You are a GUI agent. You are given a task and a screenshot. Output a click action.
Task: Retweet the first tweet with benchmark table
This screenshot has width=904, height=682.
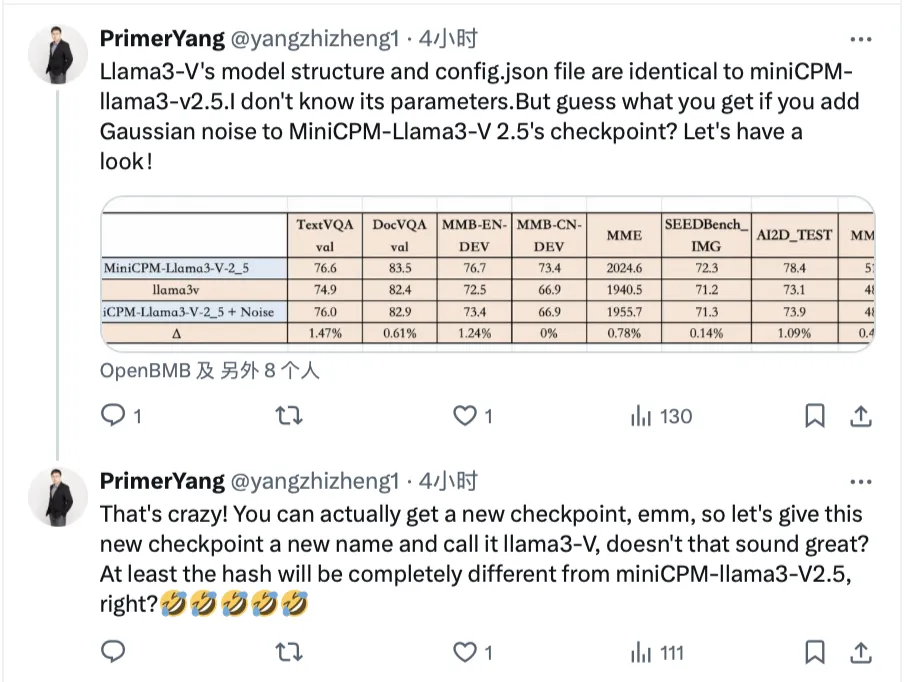[289, 415]
